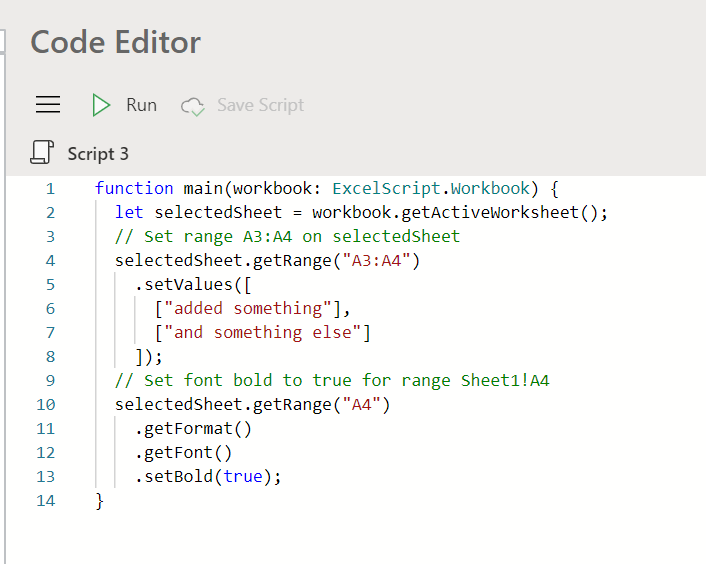706x564 pixels.
Task: Click comment "Set range A3:A4 on selectedSheet"
Action: pos(287,236)
